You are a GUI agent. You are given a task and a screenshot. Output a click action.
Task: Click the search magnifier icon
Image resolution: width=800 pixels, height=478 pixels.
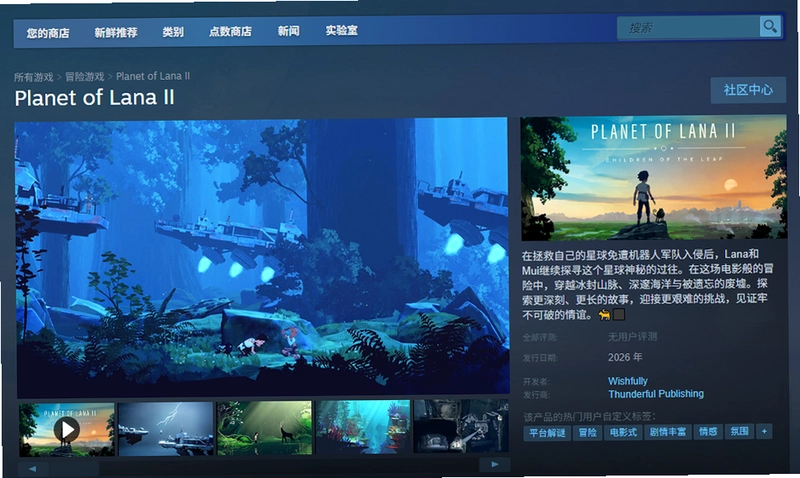point(770,26)
